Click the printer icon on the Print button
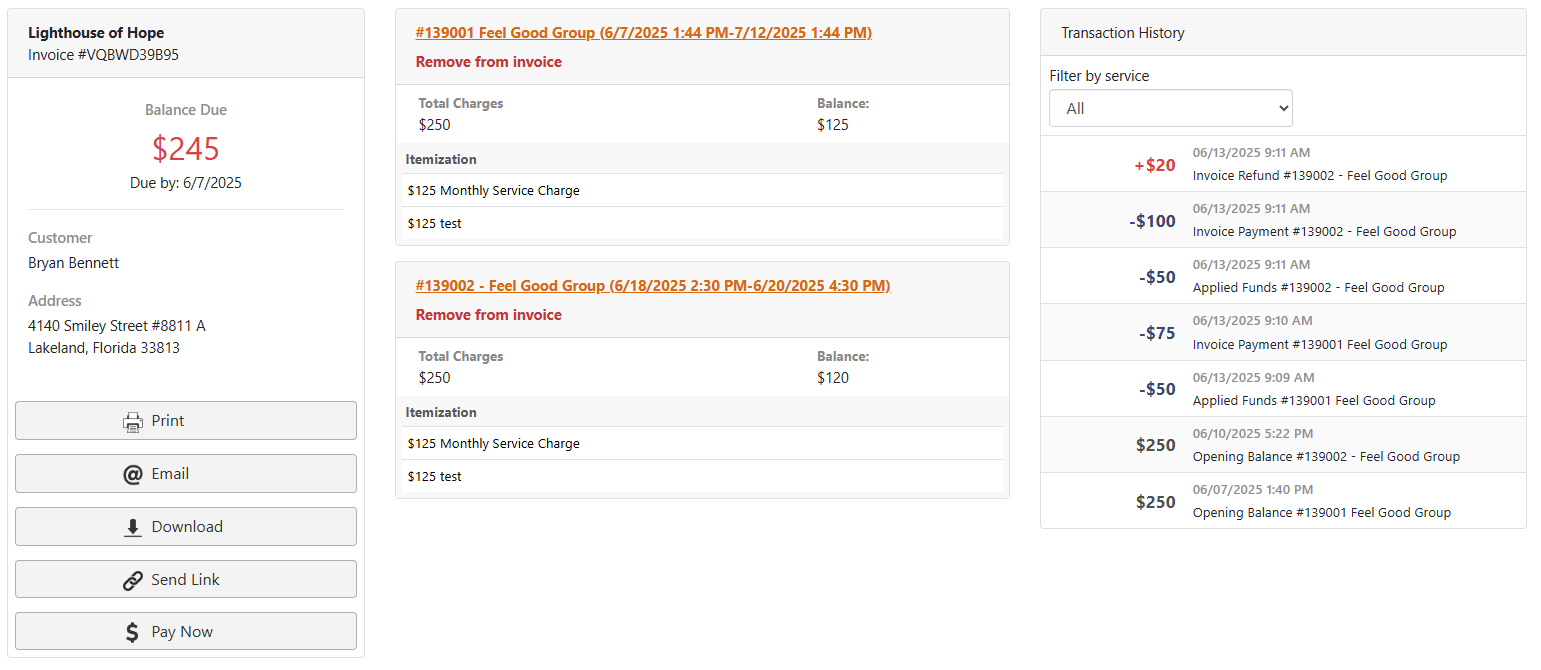Screen dimensions: 1541x670 tap(131, 420)
